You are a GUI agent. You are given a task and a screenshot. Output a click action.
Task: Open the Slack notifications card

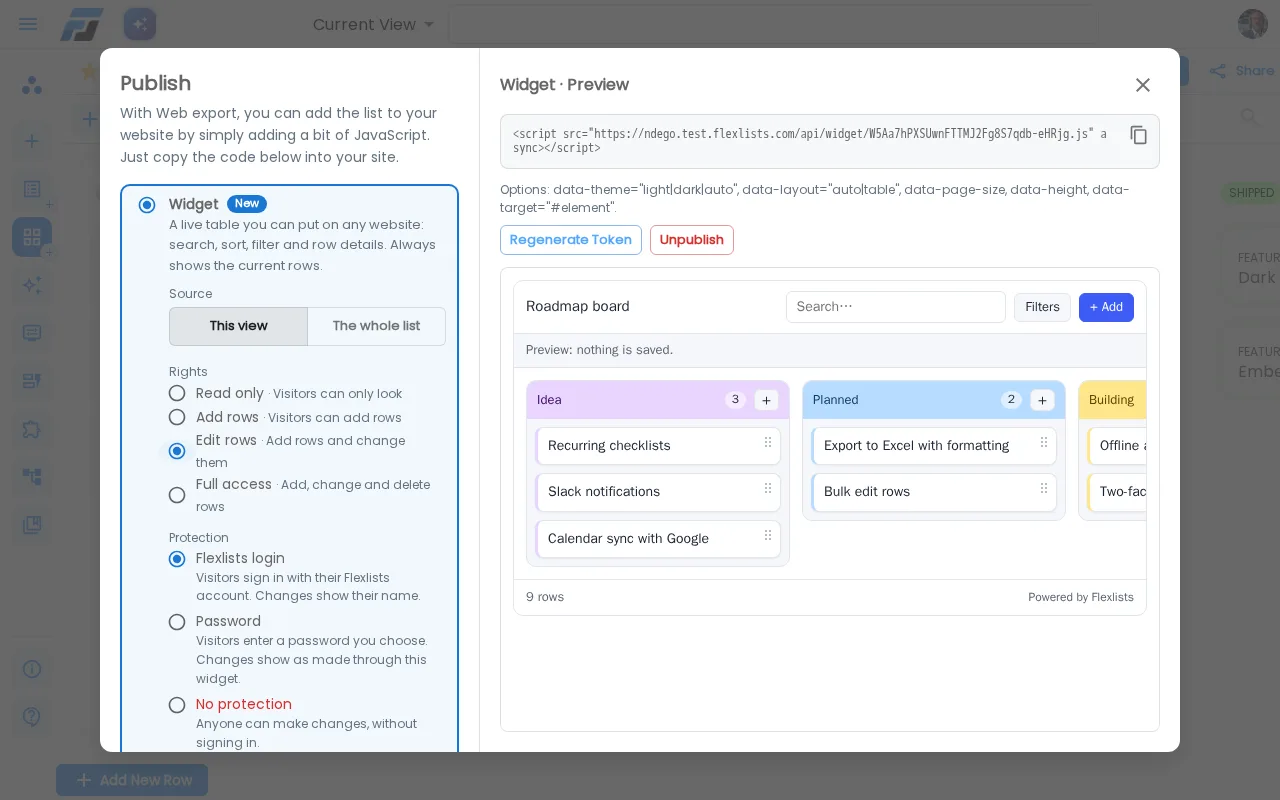point(658,492)
